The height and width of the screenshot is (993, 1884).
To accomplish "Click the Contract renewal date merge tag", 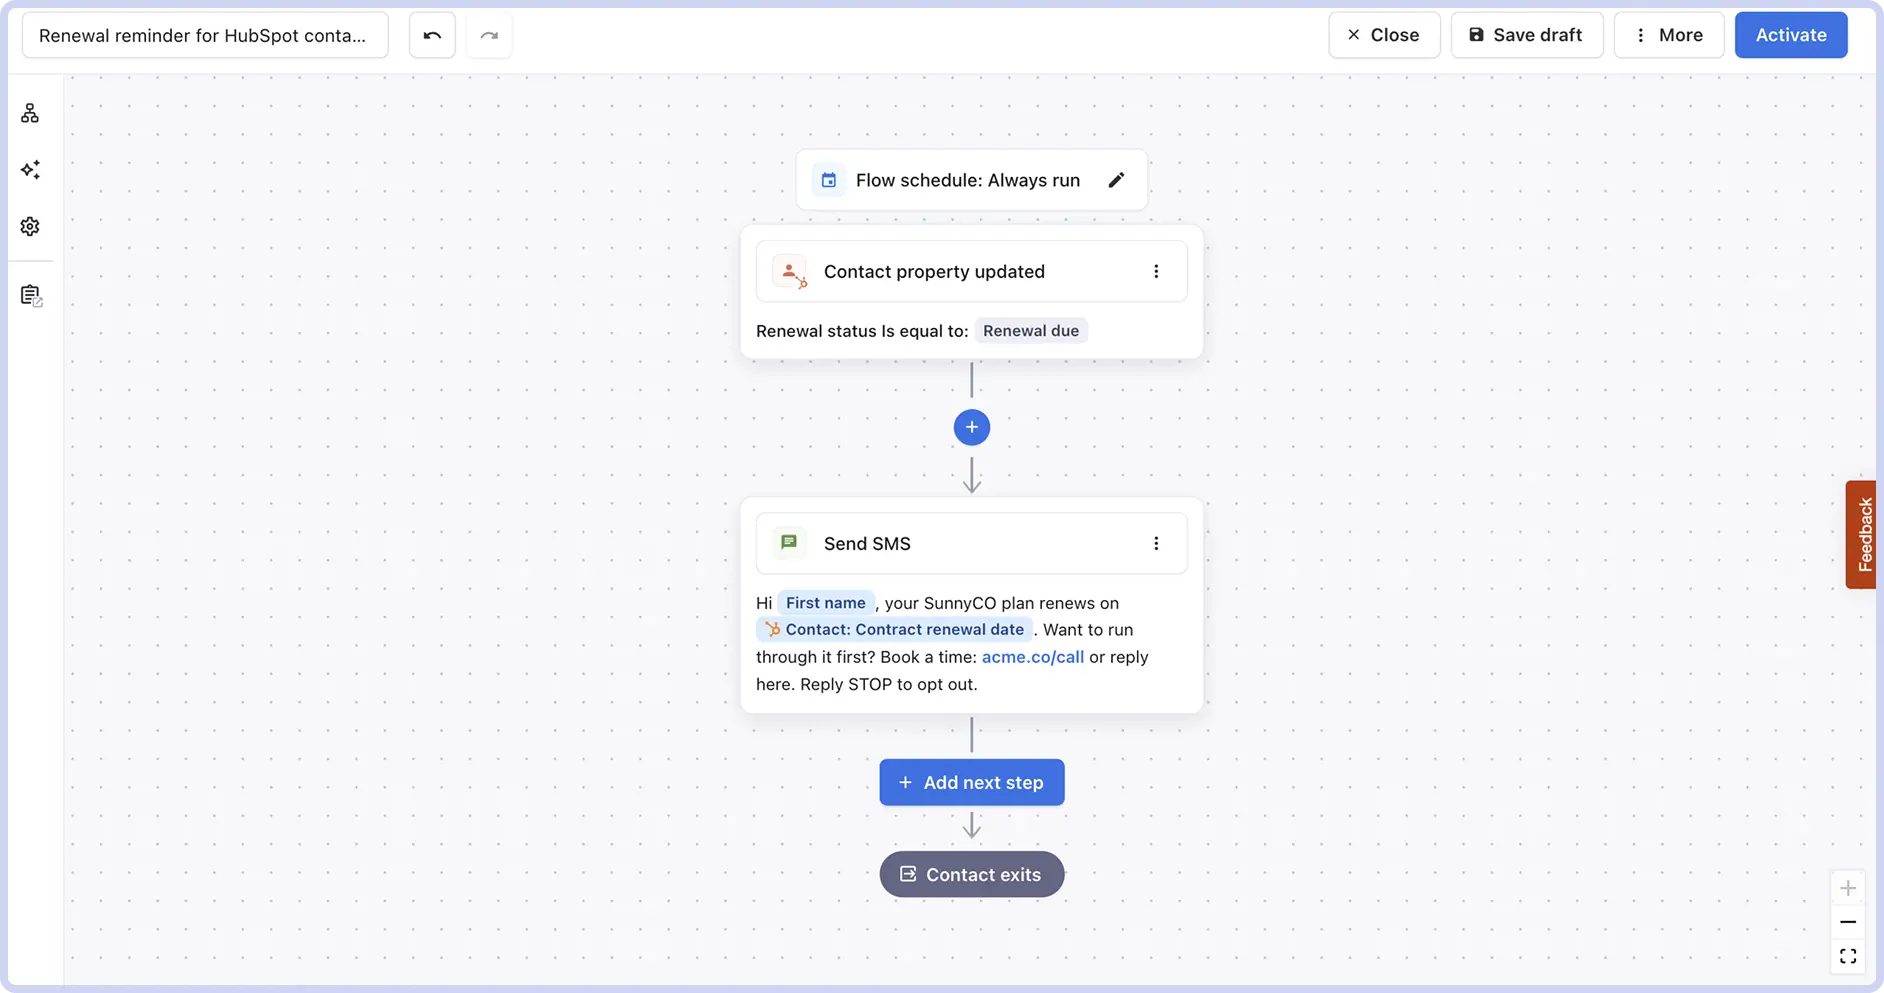I will (x=894, y=629).
